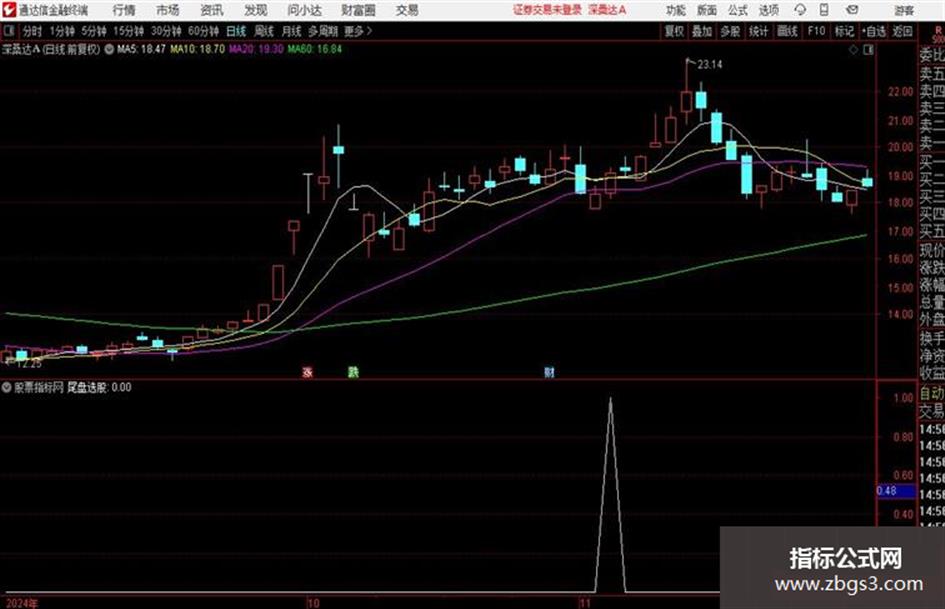This screenshot has width=945, height=609.
Task: Click the indicator spike peak in lower pane
Action: (x=611, y=399)
